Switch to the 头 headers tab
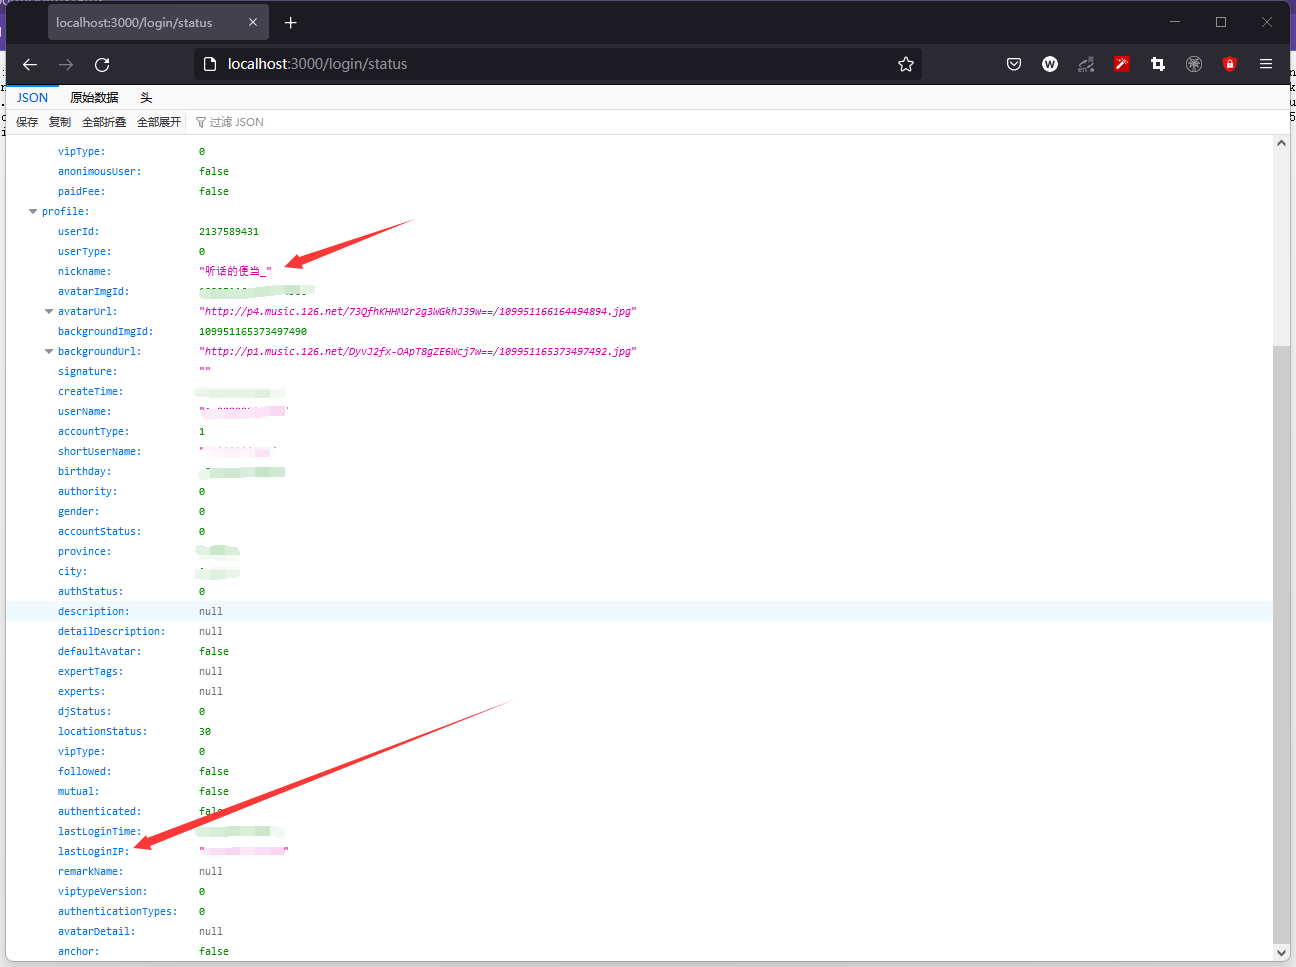Screen dimensions: 1296x967 (146, 97)
